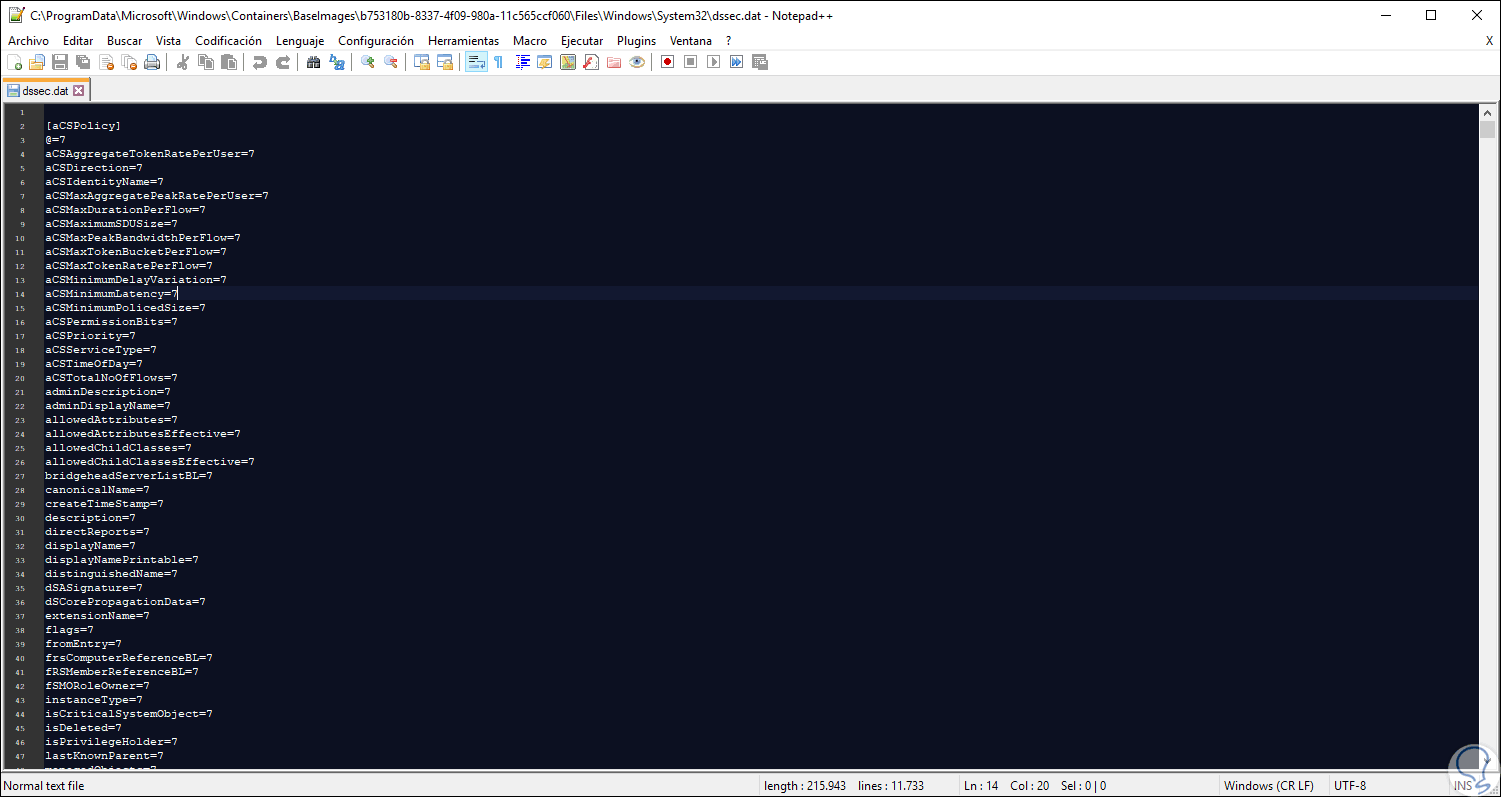Save all open files
This screenshot has width=1501, height=797.
tap(83, 62)
